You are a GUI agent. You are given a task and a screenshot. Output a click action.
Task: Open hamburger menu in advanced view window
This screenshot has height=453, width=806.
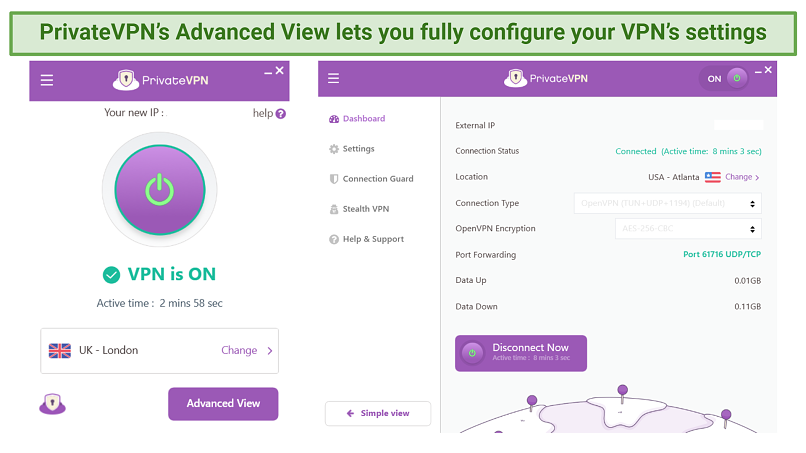334,78
